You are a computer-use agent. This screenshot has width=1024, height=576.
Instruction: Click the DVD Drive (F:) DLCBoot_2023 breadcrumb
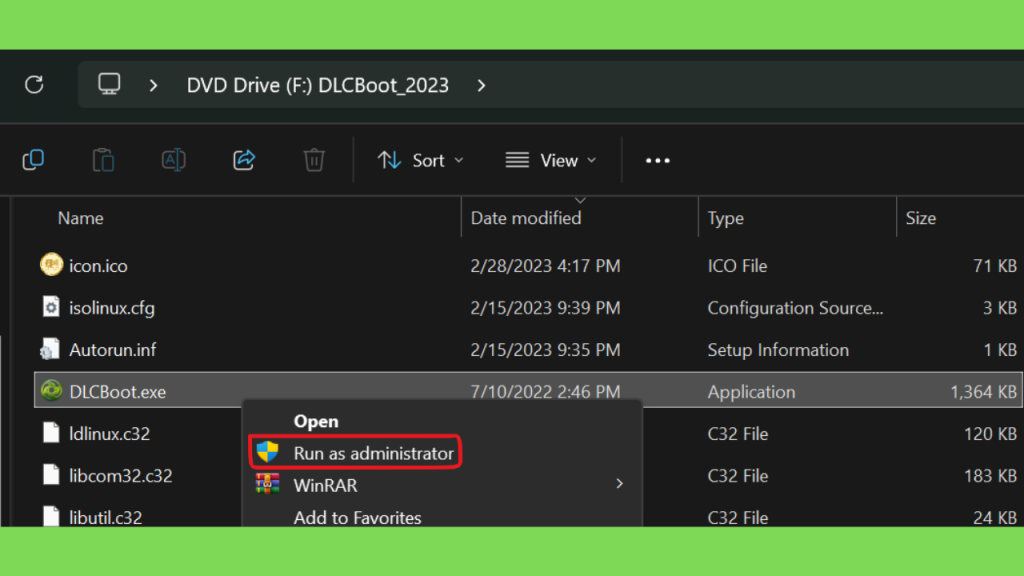318,86
